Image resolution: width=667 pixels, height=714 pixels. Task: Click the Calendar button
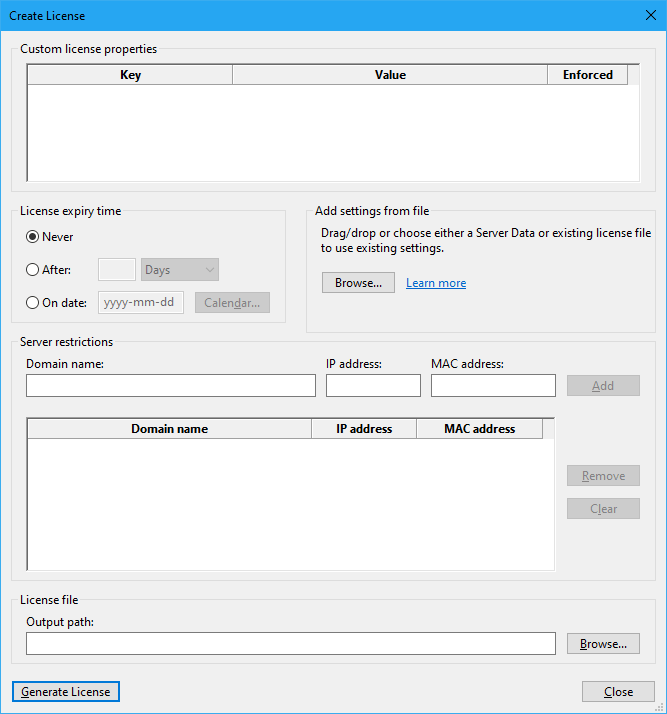[x=232, y=303]
